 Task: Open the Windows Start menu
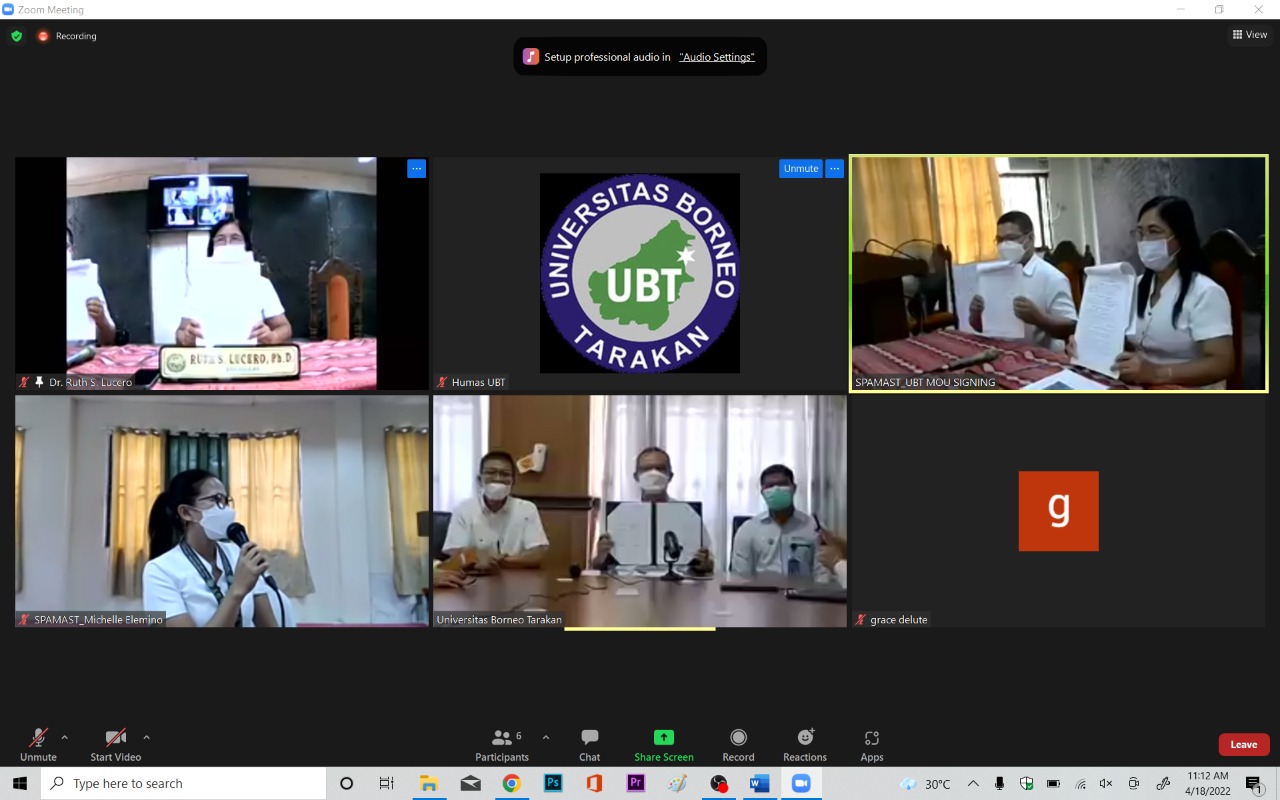(x=20, y=784)
